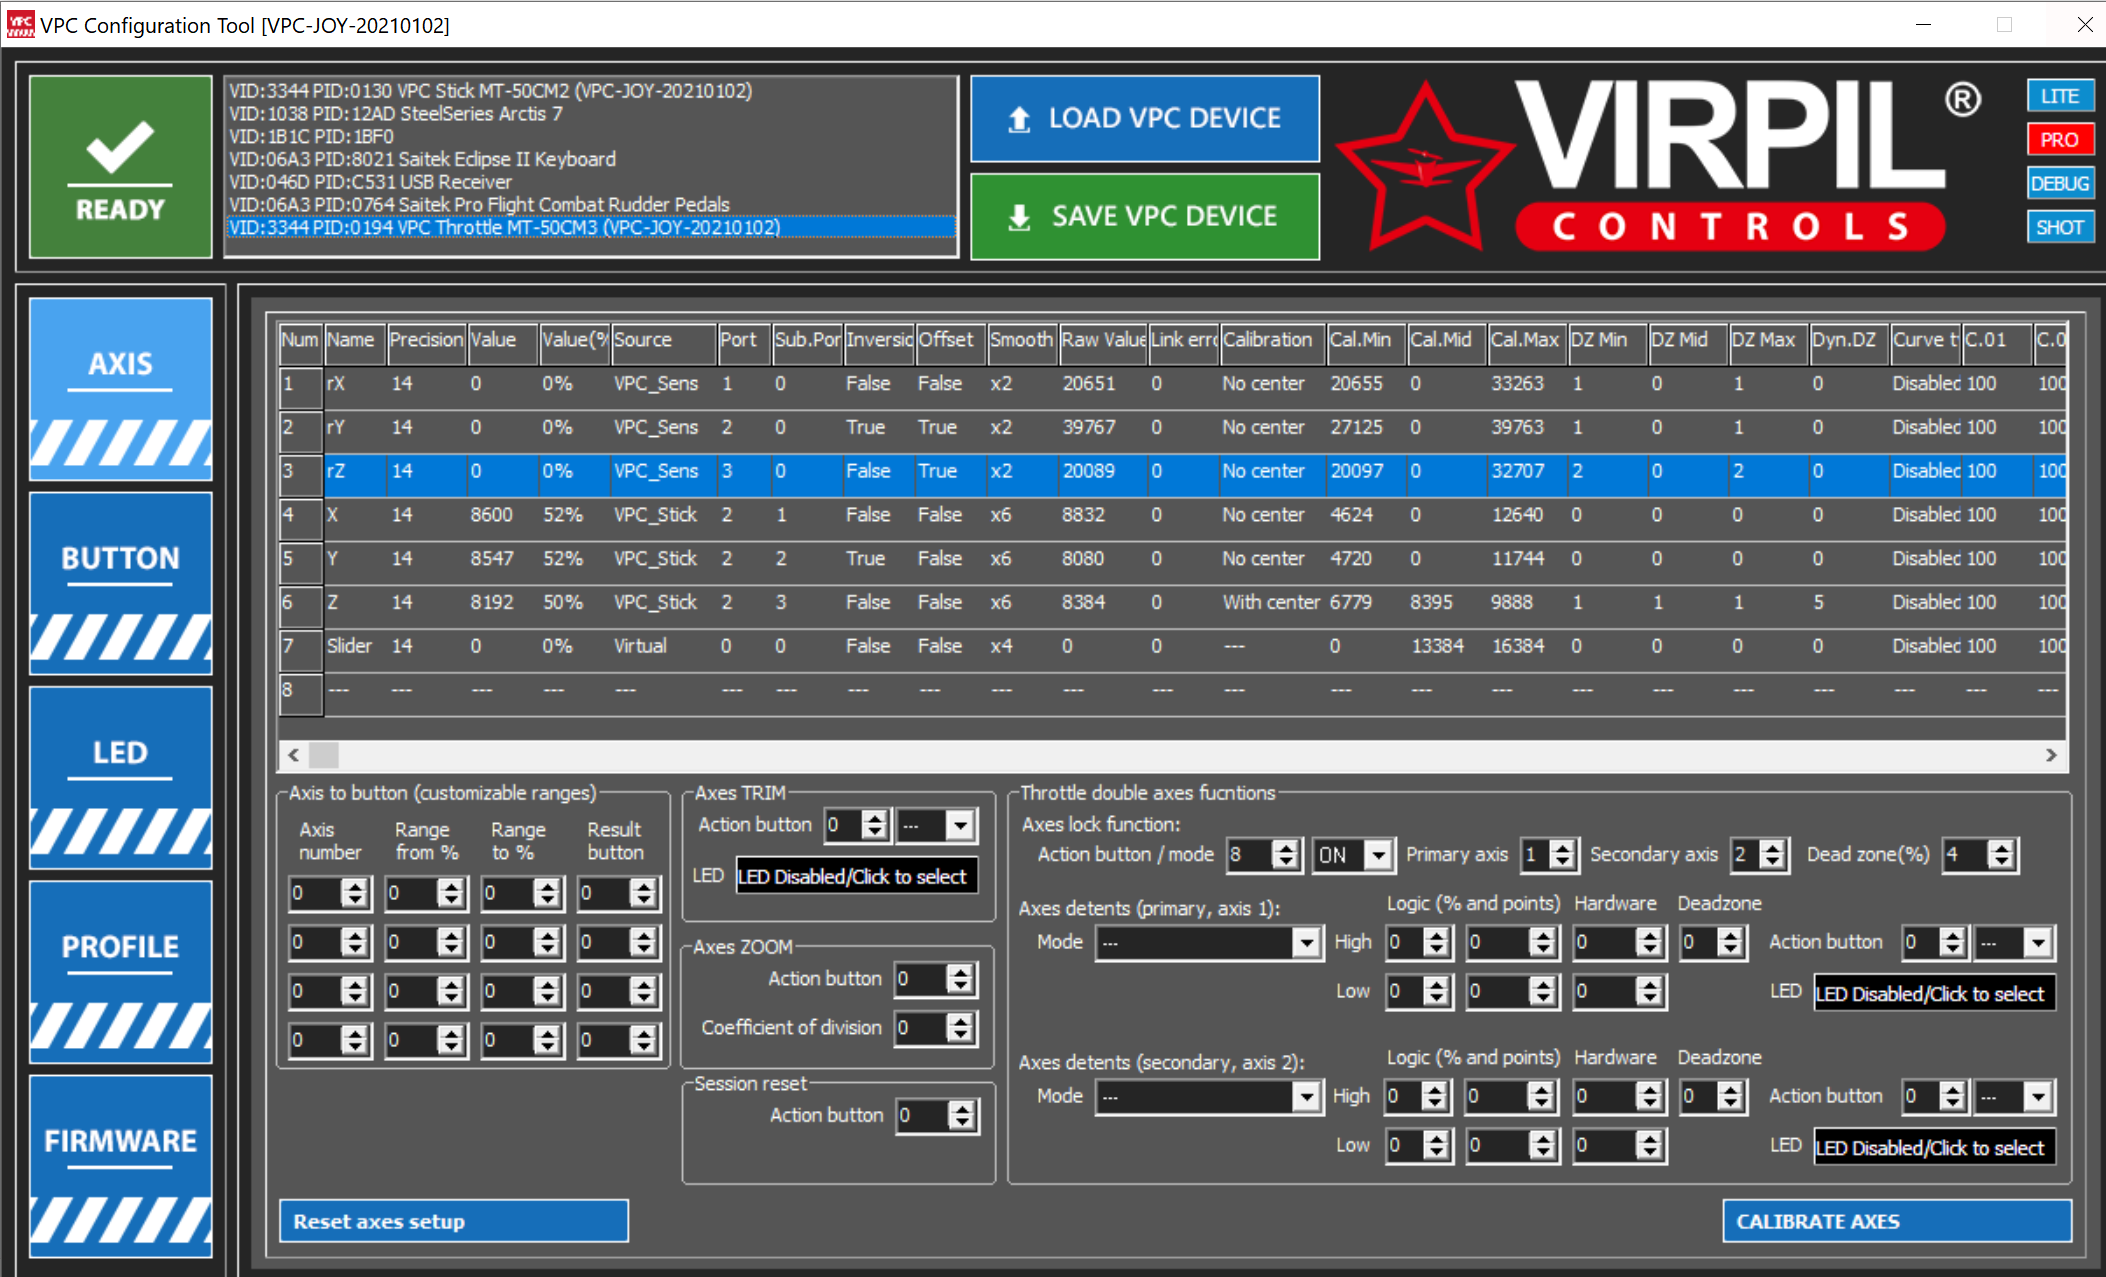The height and width of the screenshot is (1277, 2106).
Task: Open the LED tab
Action: click(120, 777)
